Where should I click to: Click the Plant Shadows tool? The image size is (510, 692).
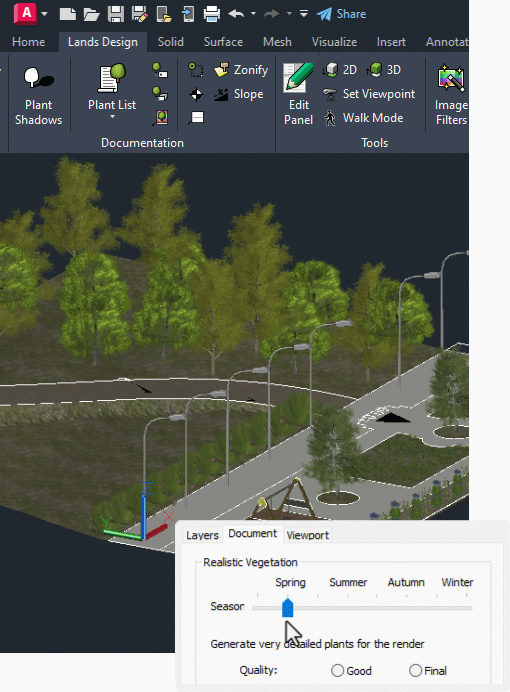38,96
